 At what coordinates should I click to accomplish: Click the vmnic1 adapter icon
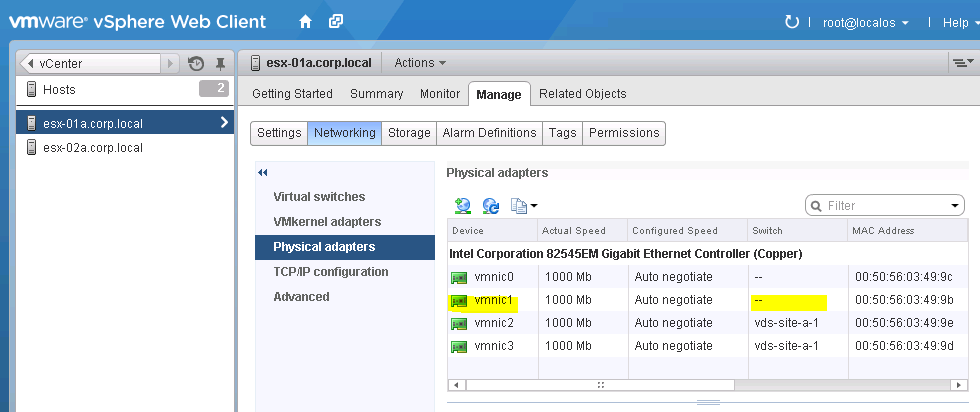coord(459,301)
